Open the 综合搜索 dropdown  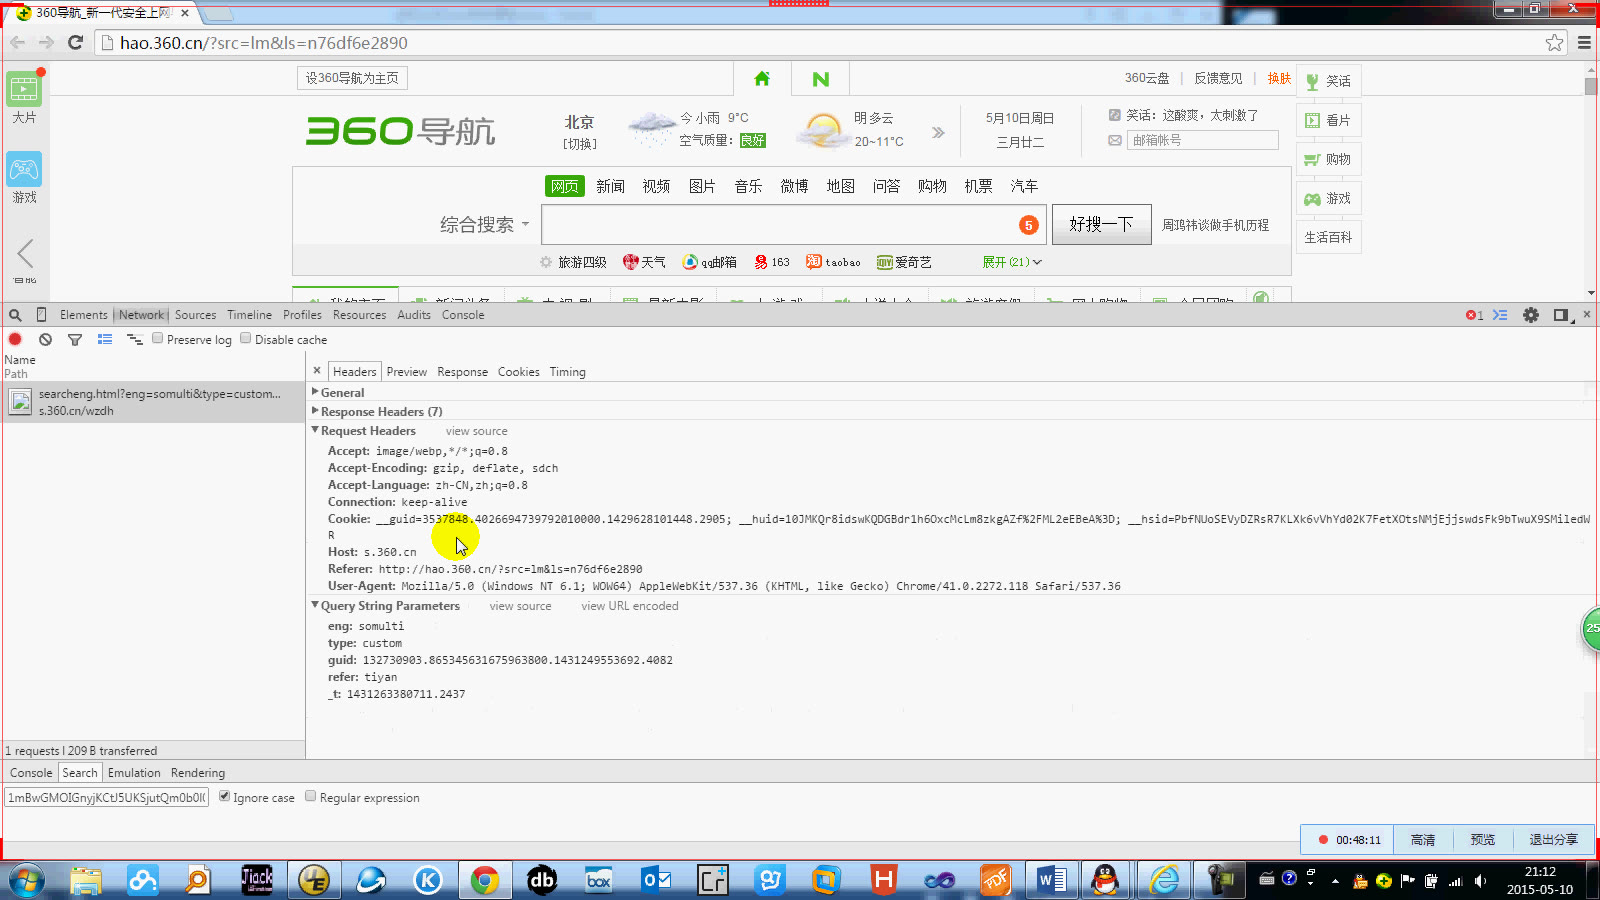click(x=484, y=225)
